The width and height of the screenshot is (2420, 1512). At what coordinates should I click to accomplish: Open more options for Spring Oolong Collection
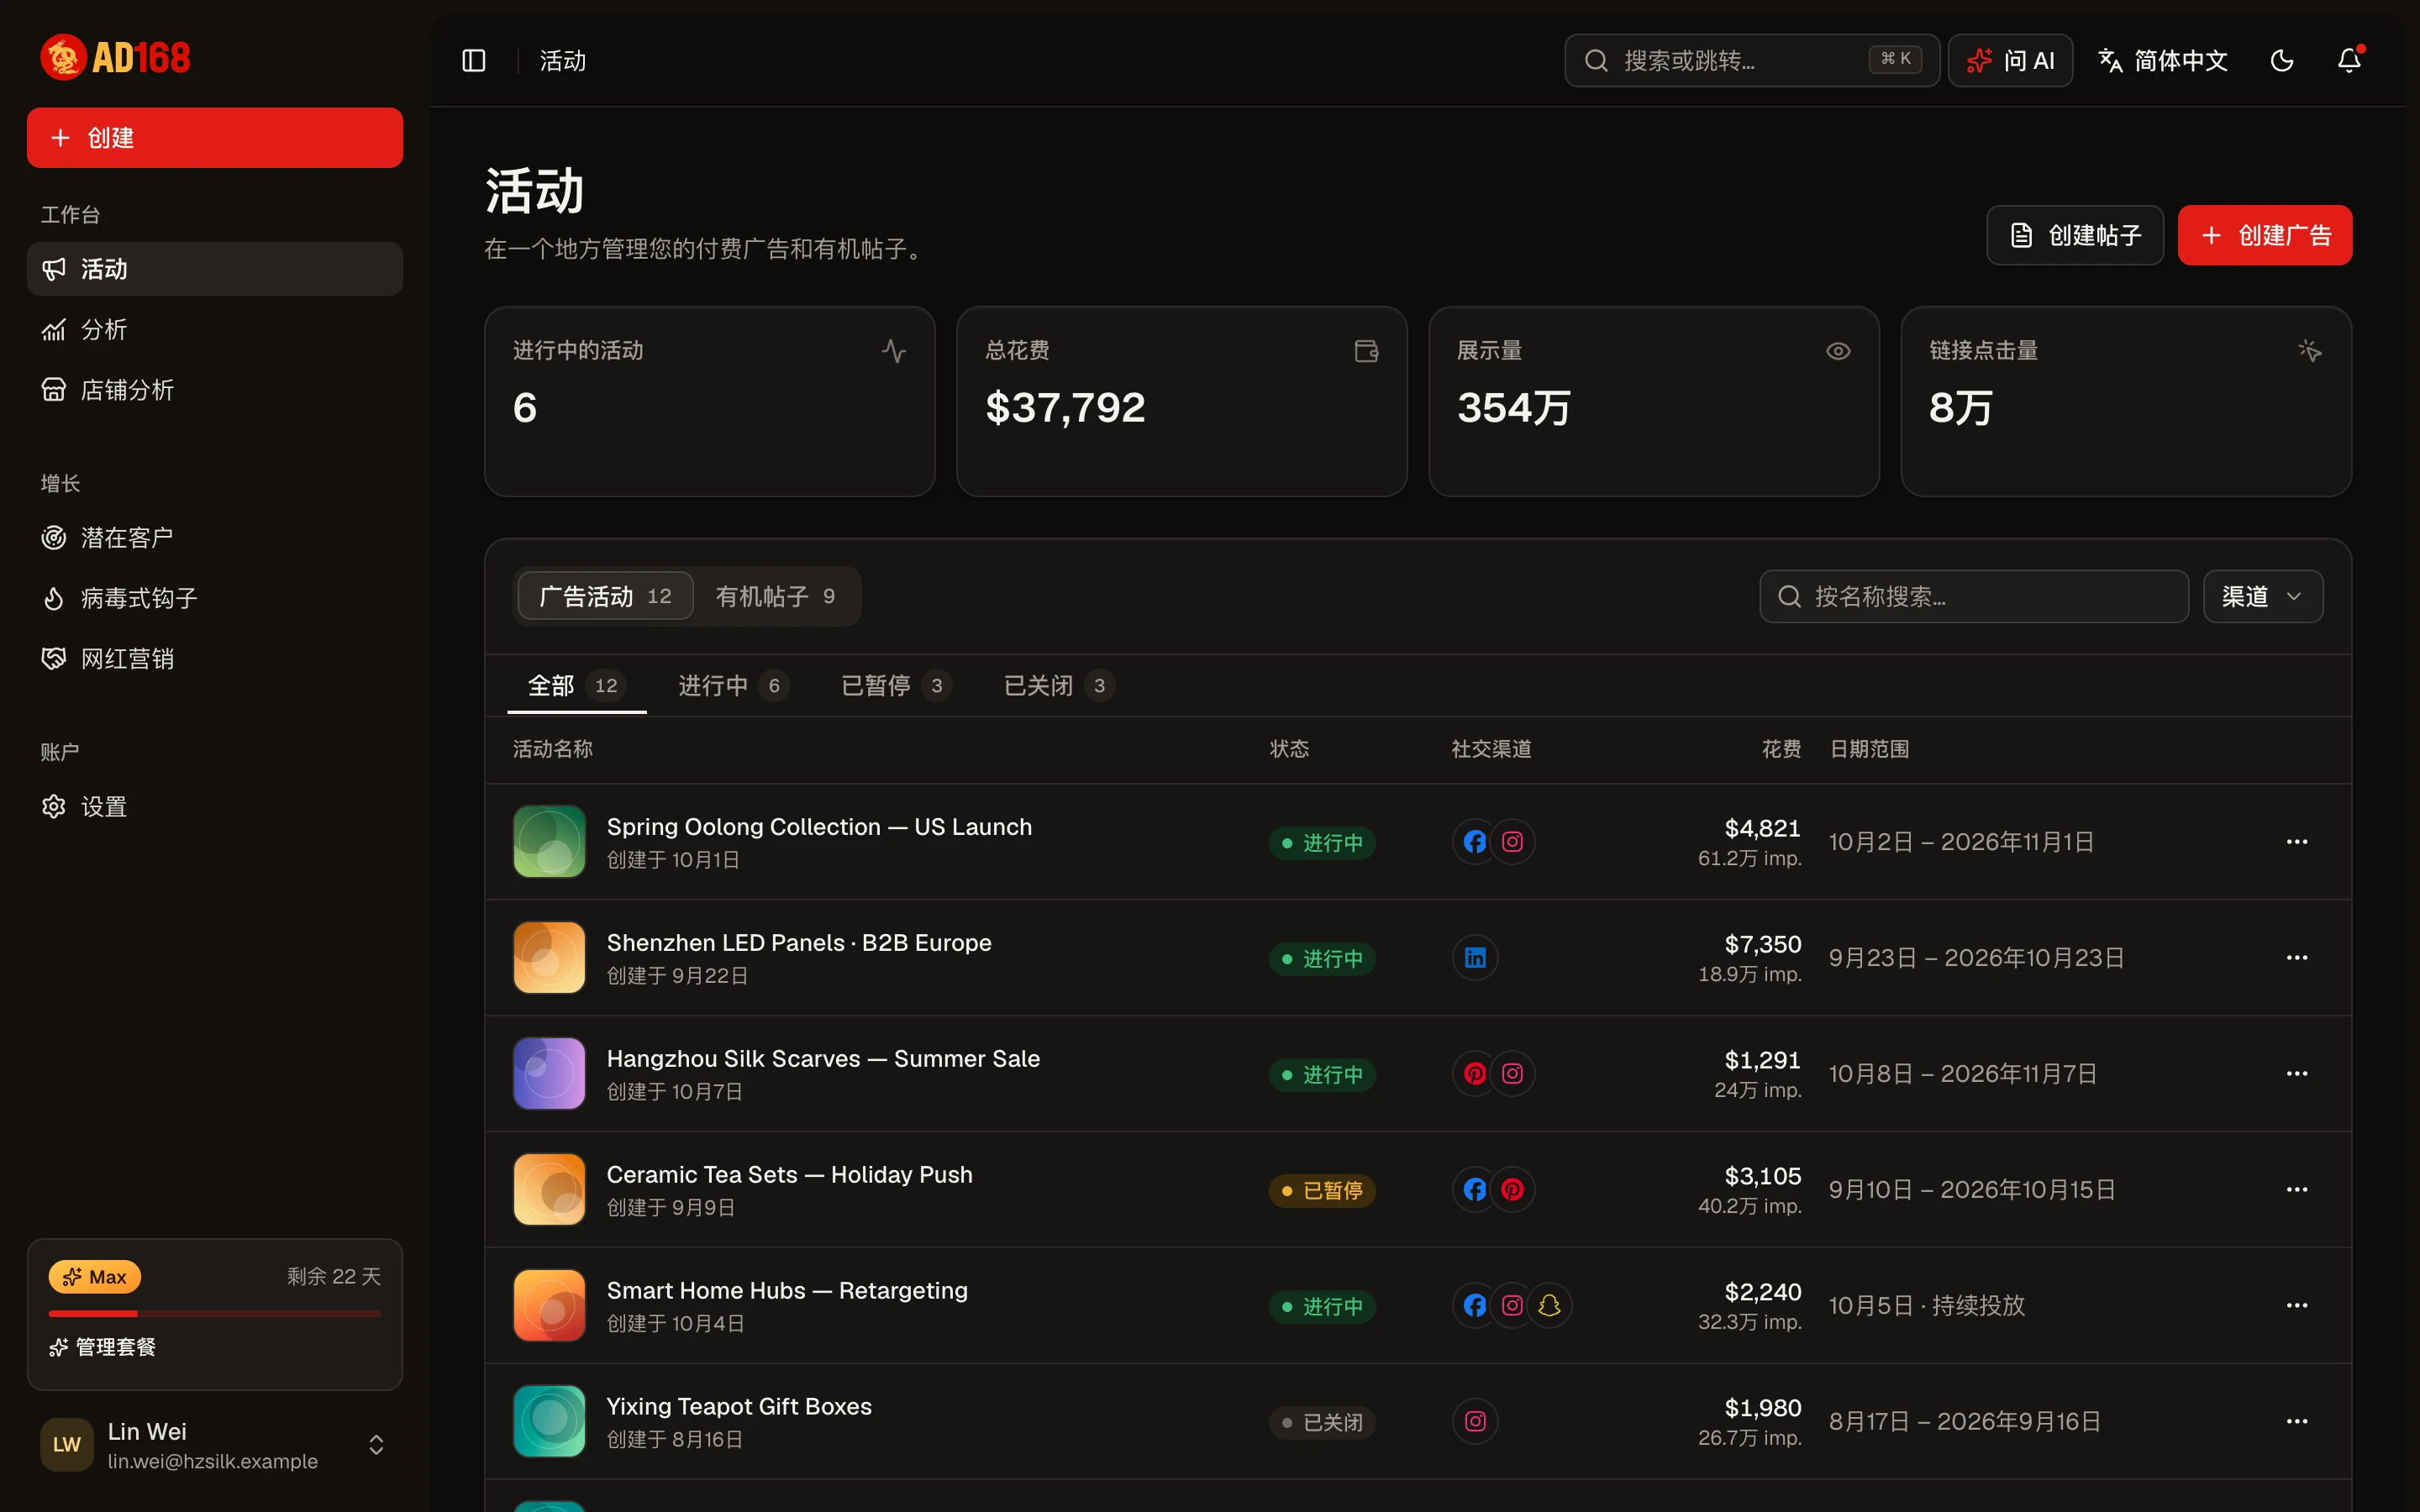[x=2297, y=842]
